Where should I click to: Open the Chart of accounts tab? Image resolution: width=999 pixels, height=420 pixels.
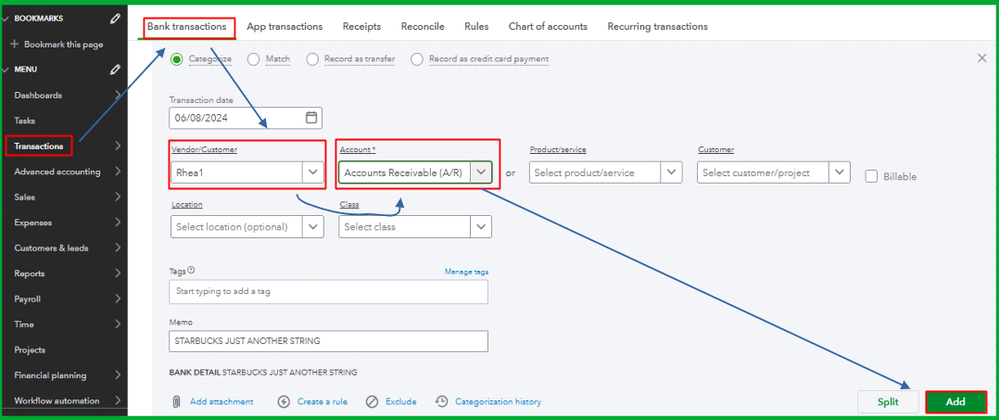548,27
